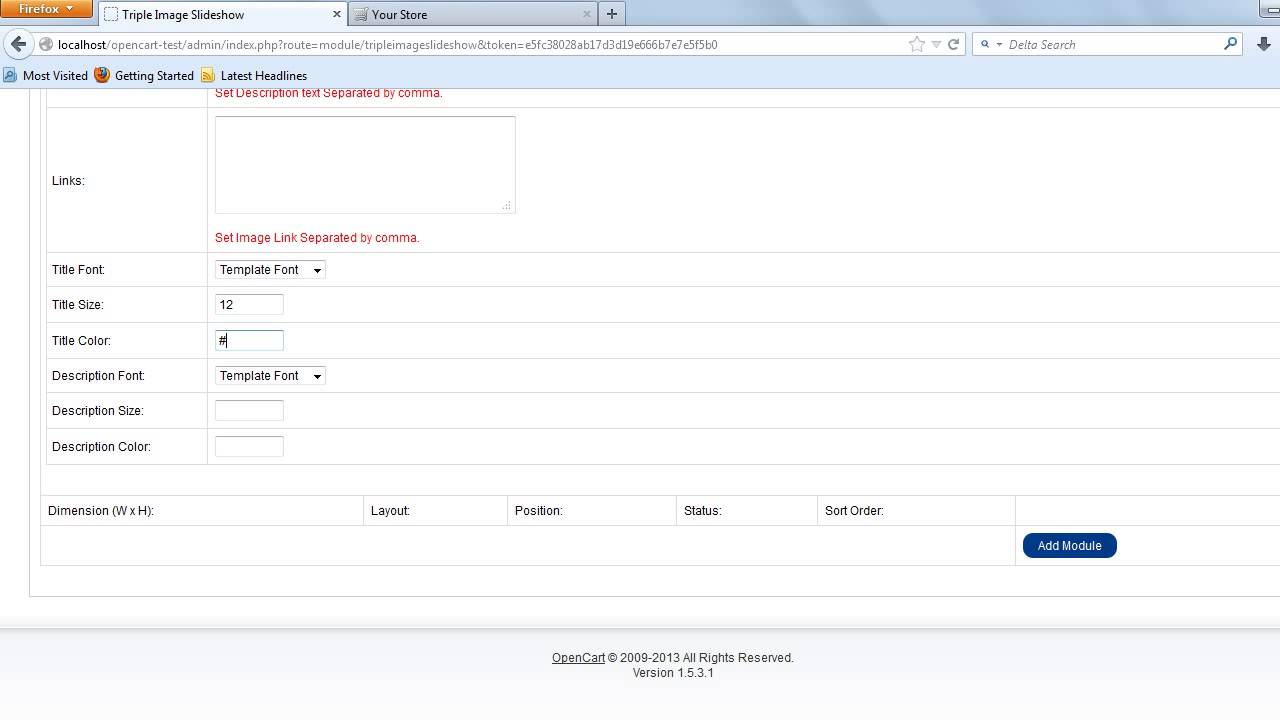Viewport: 1280px width, 720px height.
Task: Click the 'Dimension (W x H):' column header
Action: tap(100, 511)
